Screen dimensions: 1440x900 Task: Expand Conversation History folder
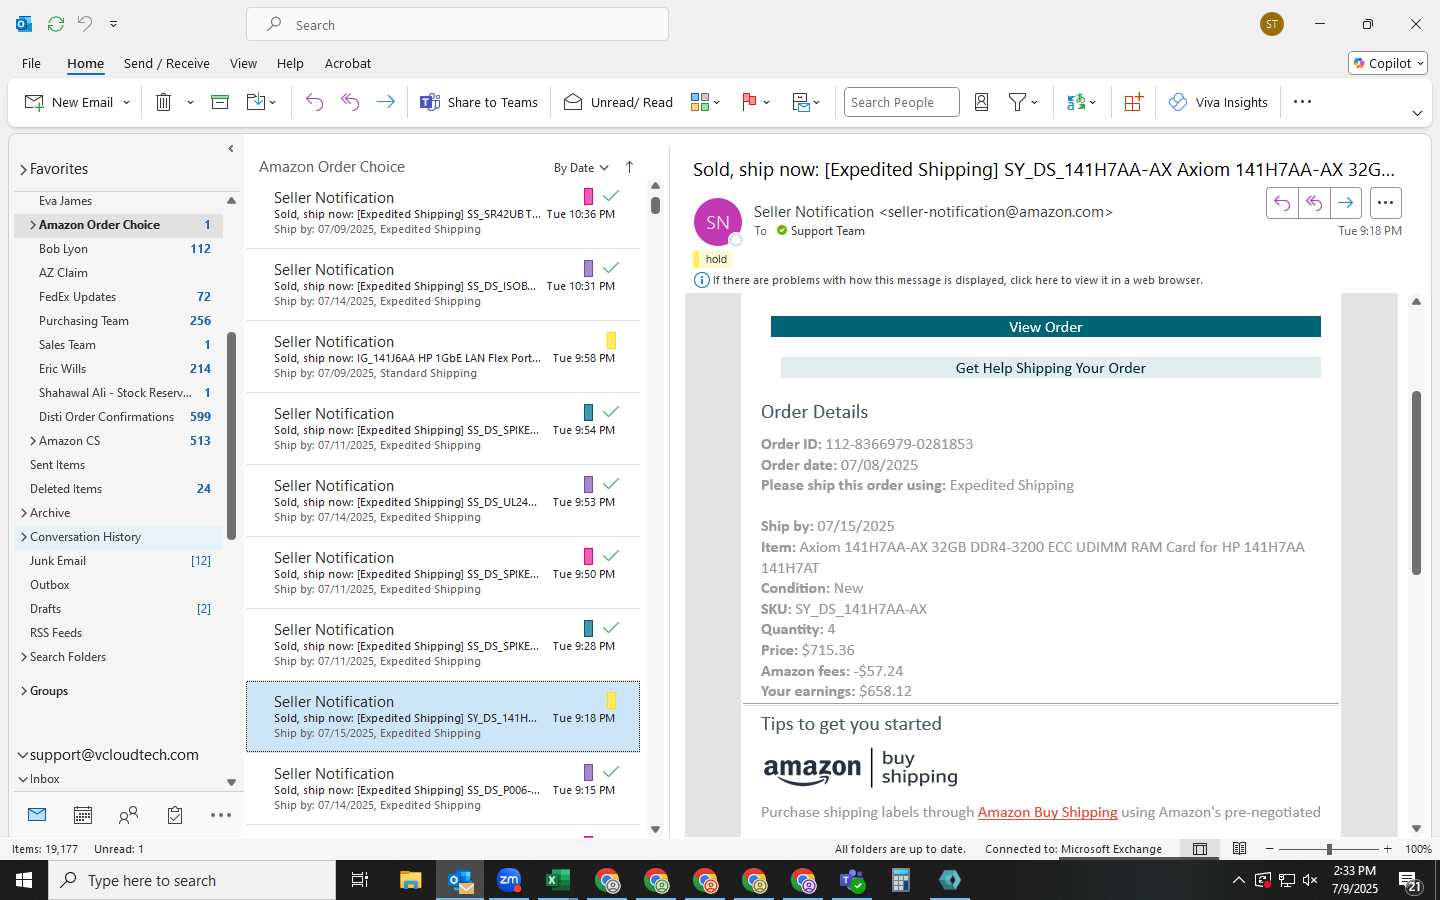click(x=23, y=537)
